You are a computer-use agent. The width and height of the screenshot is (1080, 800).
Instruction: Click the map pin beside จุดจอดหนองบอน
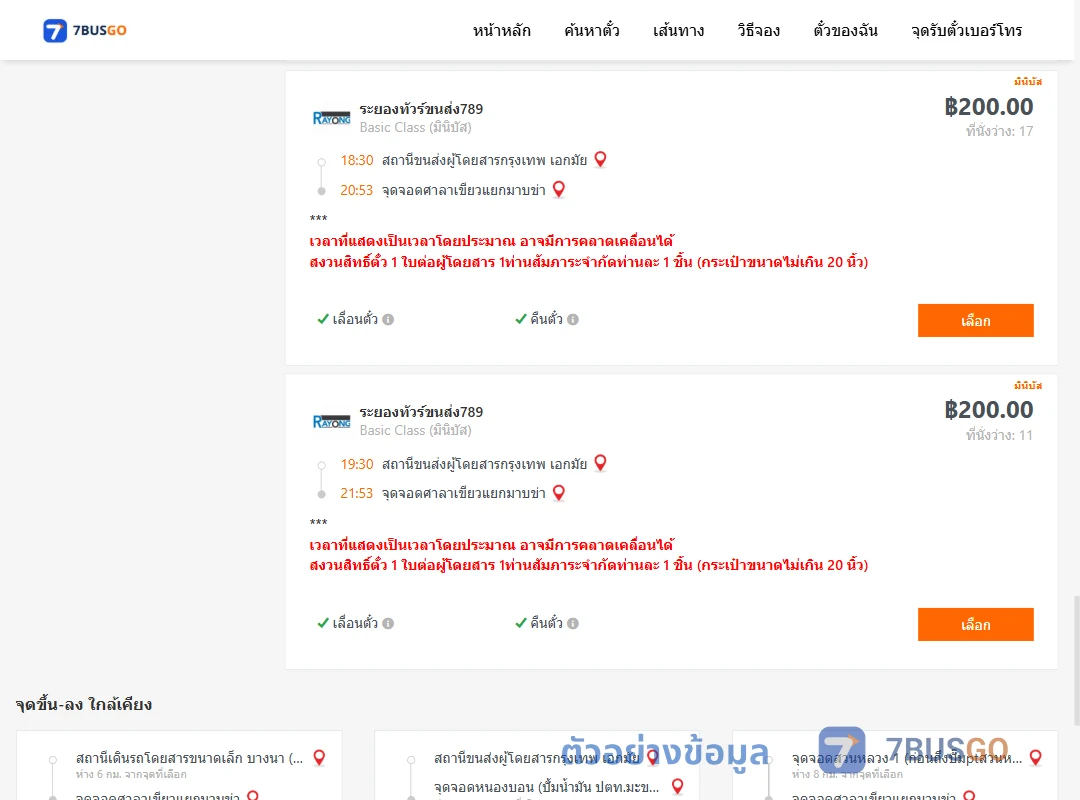[678, 786]
